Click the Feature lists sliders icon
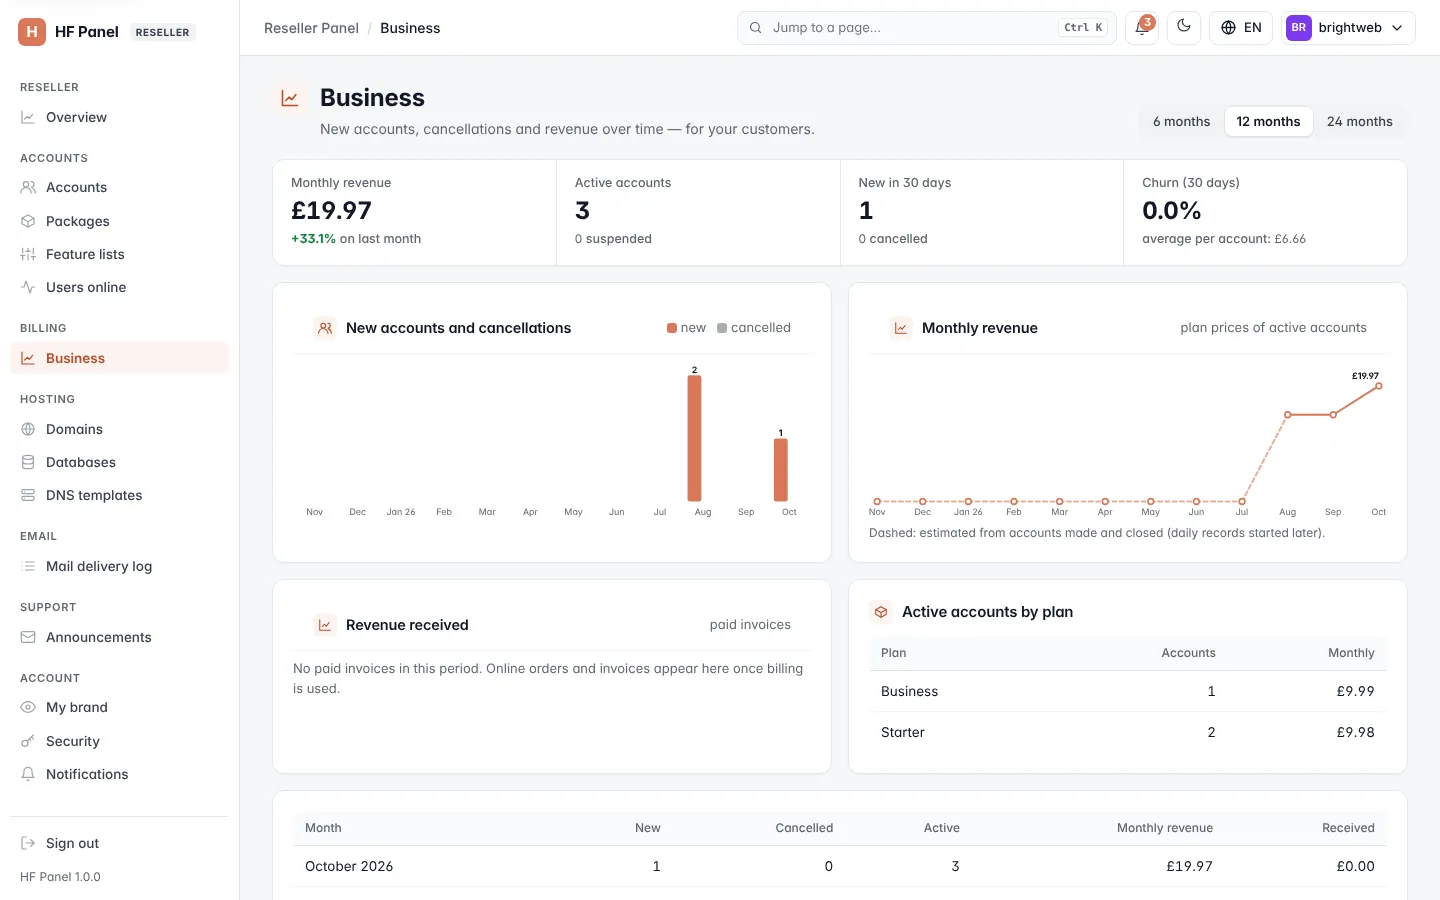The width and height of the screenshot is (1440, 900). (28, 254)
